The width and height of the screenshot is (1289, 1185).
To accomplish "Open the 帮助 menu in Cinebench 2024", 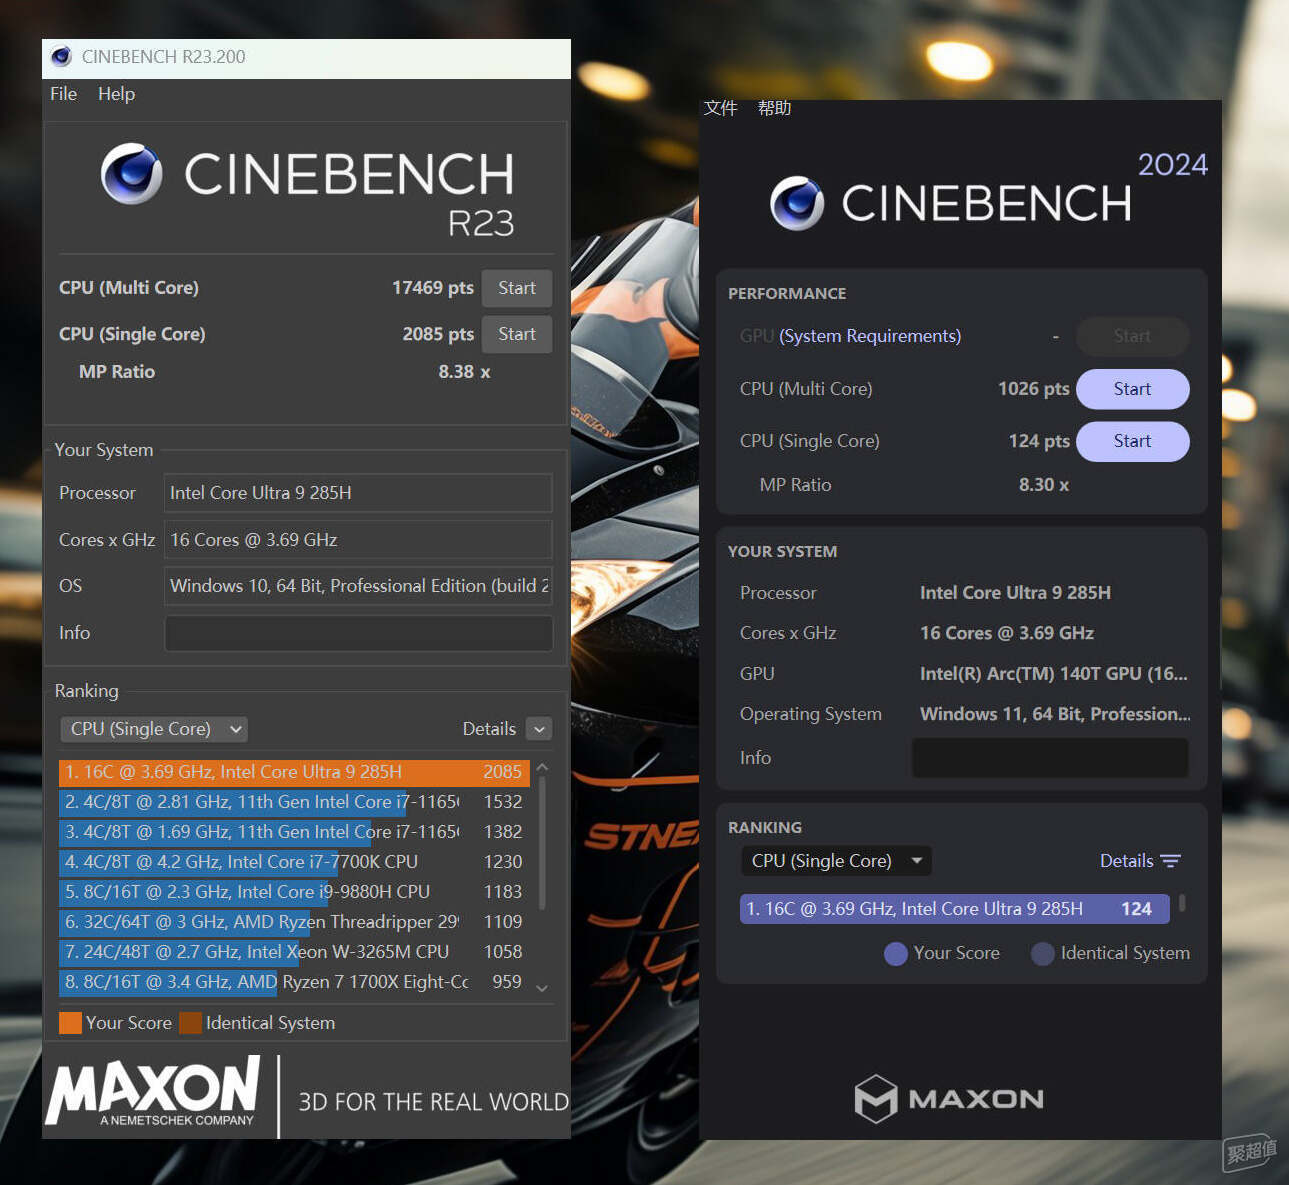I will [x=774, y=108].
